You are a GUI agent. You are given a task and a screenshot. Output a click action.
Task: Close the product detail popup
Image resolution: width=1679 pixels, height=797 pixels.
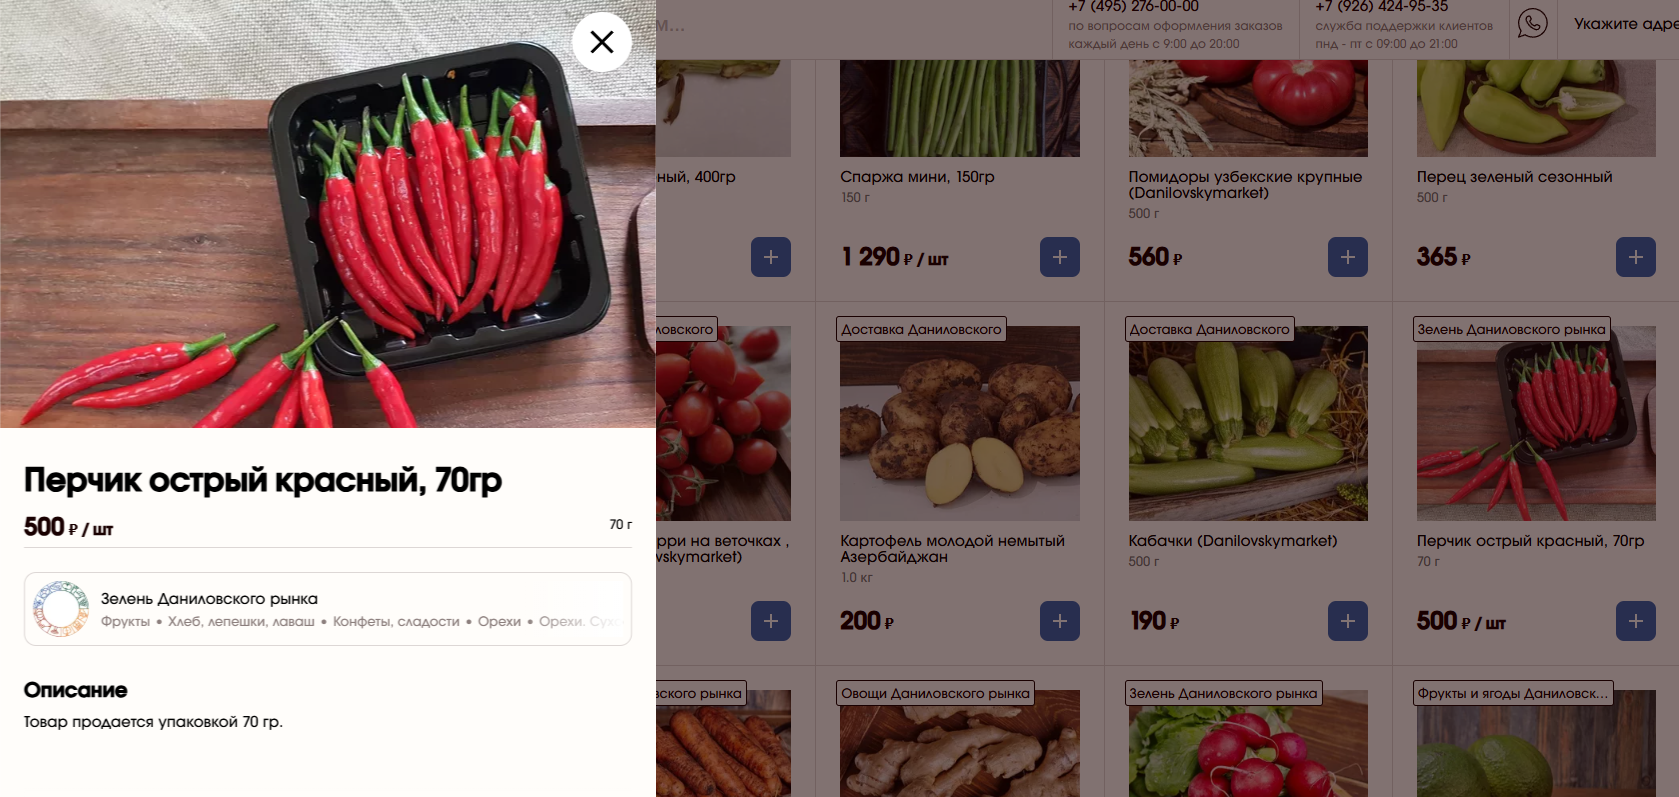[602, 42]
